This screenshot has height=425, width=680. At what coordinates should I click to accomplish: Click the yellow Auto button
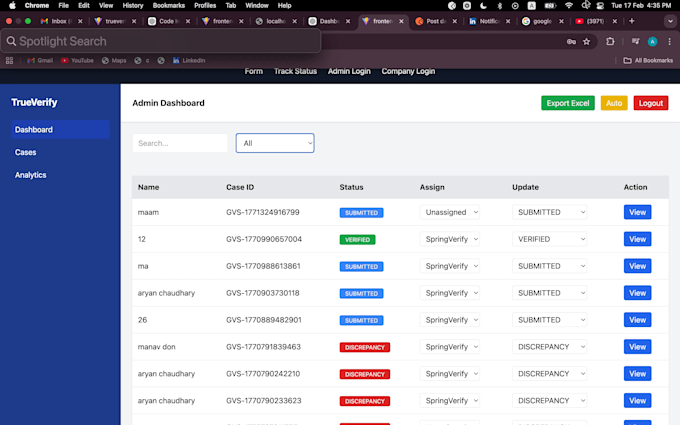click(x=614, y=103)
